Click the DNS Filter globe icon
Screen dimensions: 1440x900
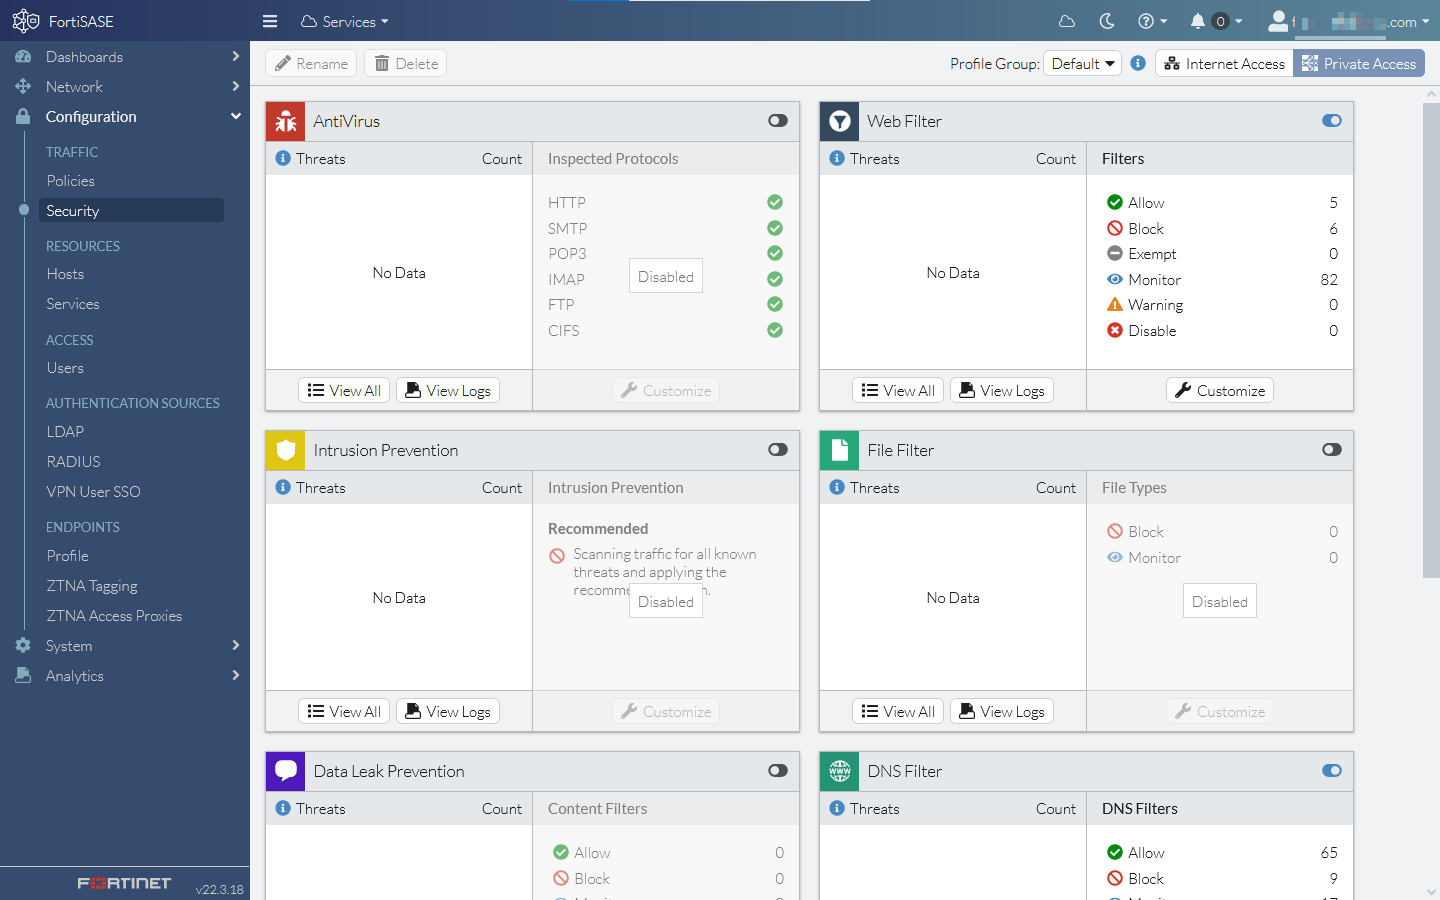tap(840, 771)
